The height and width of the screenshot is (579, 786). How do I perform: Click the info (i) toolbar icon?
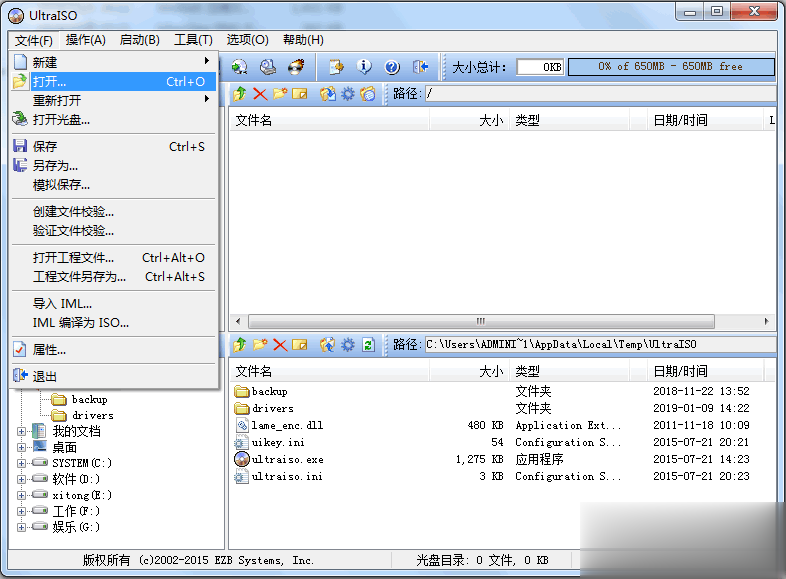pos(364,67)
